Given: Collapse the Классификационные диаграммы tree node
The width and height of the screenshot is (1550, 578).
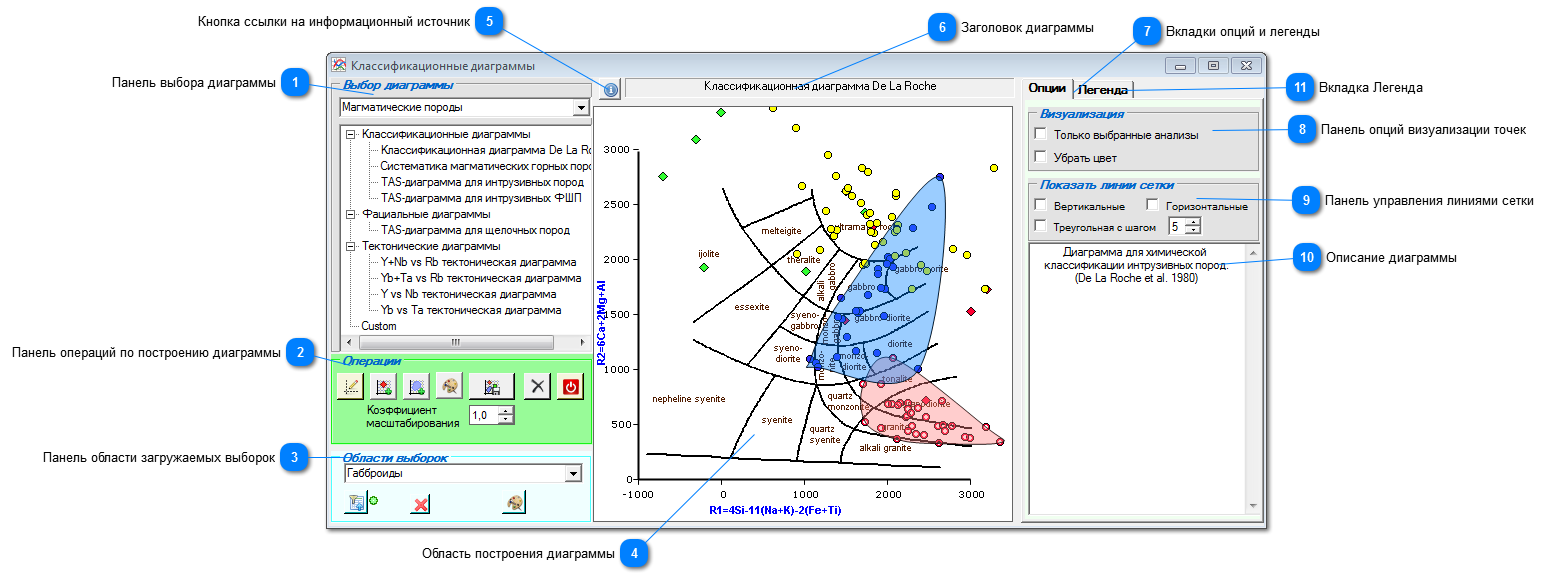Looking at the screenshot, I should pos(350,134).
